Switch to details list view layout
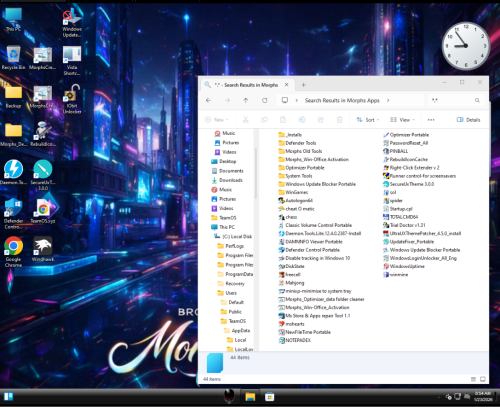500x407 pixels. (x=473, y=379)
